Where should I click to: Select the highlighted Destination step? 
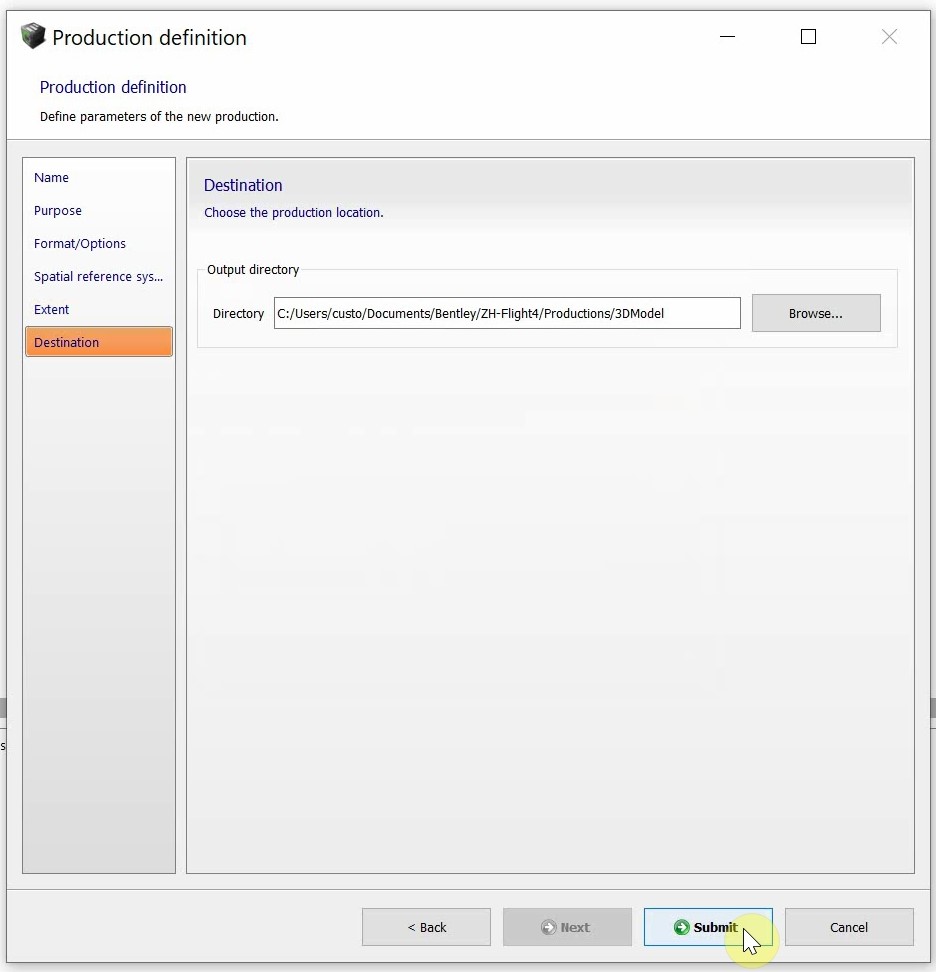point(98,342)
